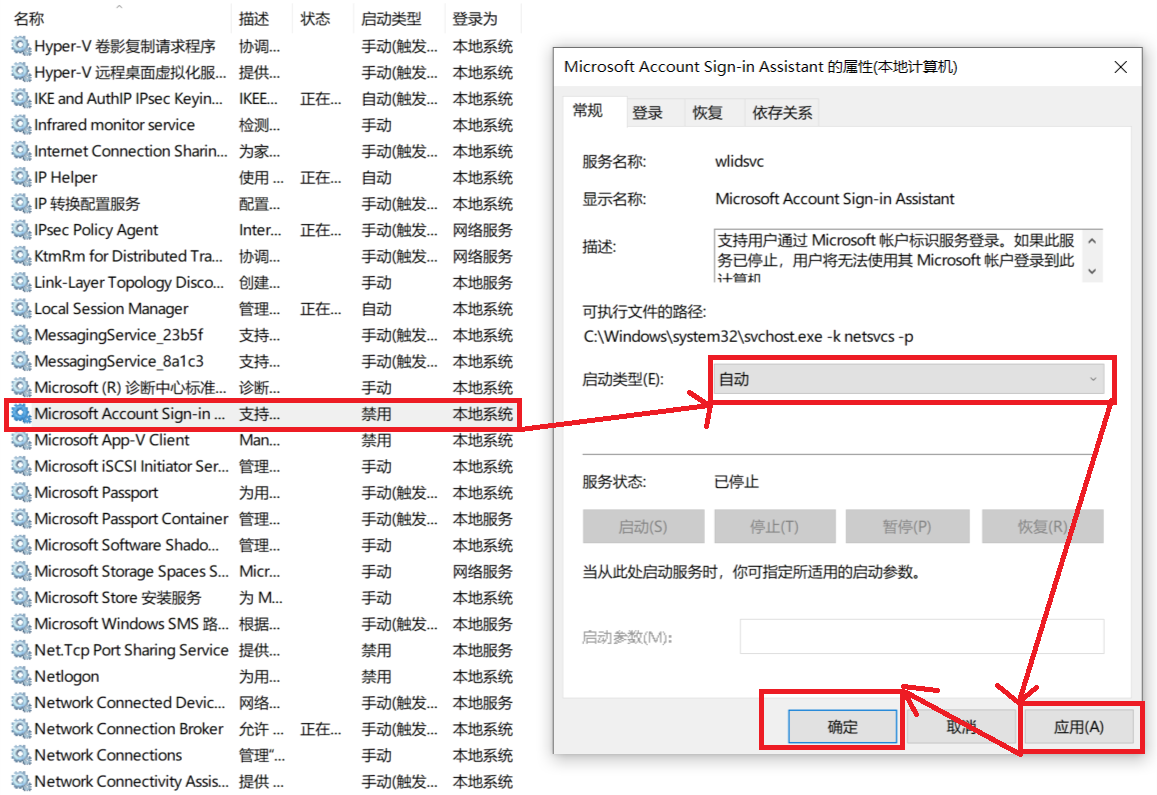Sort services by the 名称 column header
Viewport: 1157px width, 795px height.
30,19
